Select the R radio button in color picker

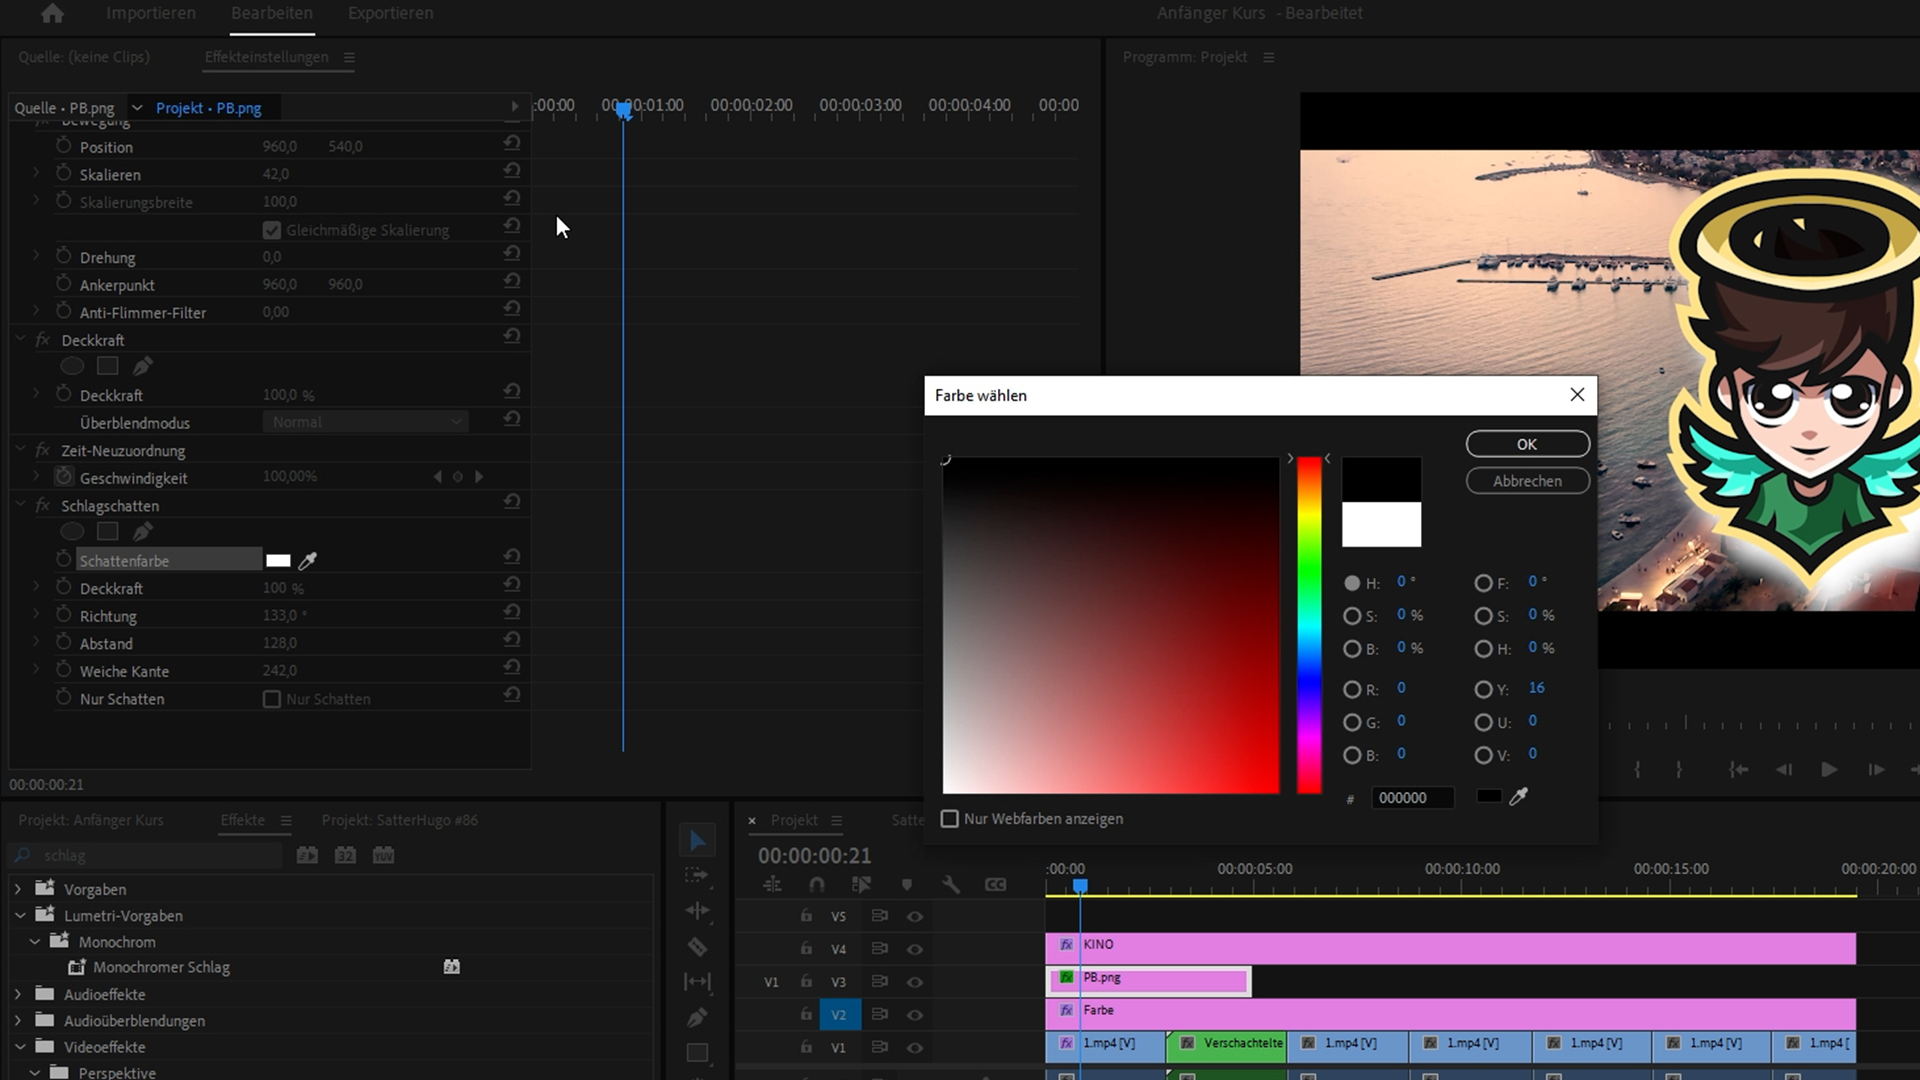(1352, 689)
